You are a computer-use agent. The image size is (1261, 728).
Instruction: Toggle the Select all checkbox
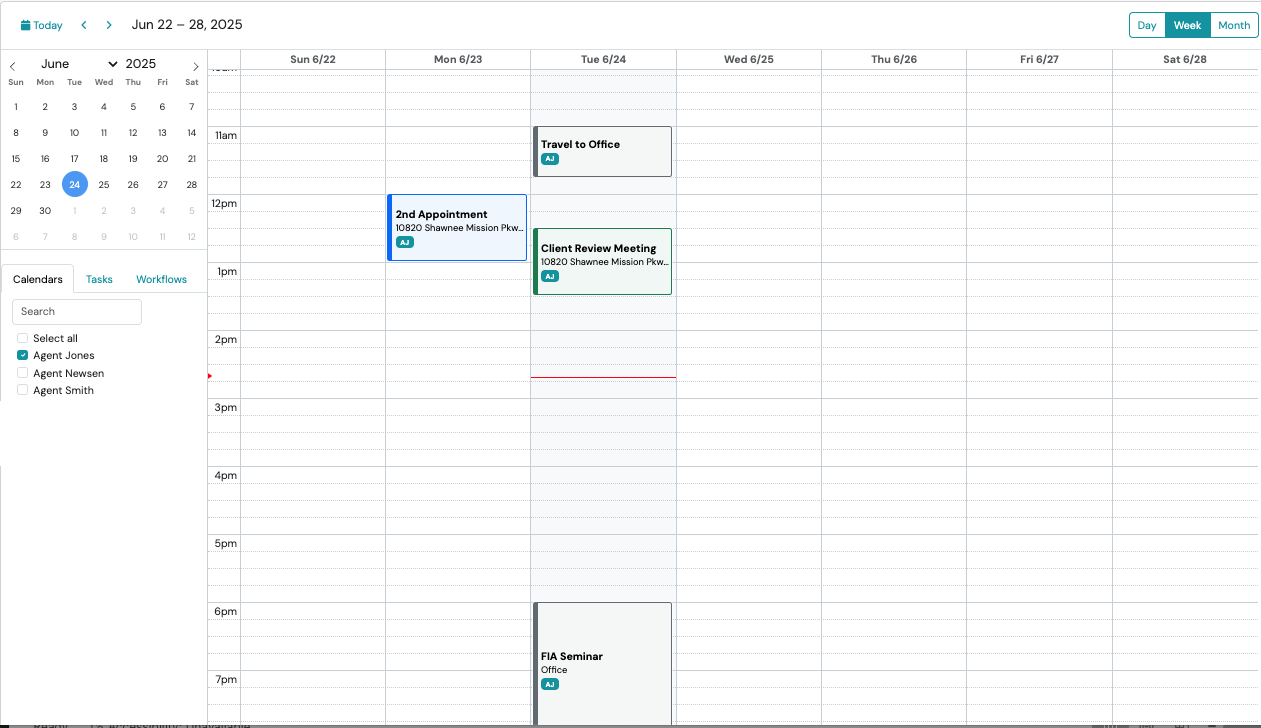pos(23,338)
